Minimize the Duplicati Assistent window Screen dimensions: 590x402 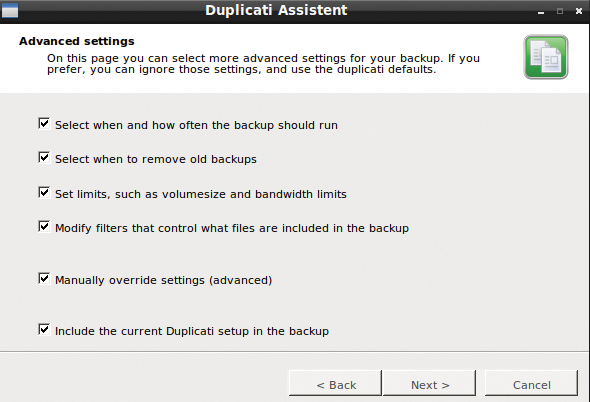(541, 12)
